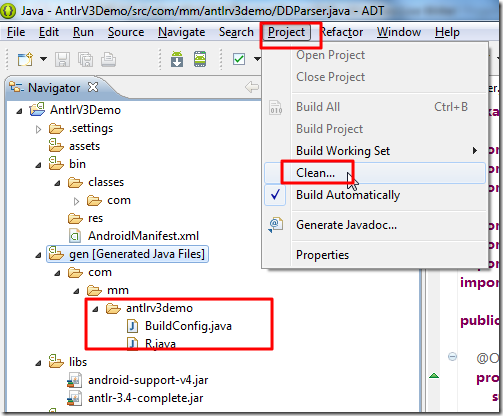Click the AntlrV3Demo project icon
The height and width of the screenshot is (416, 503).
37,109
